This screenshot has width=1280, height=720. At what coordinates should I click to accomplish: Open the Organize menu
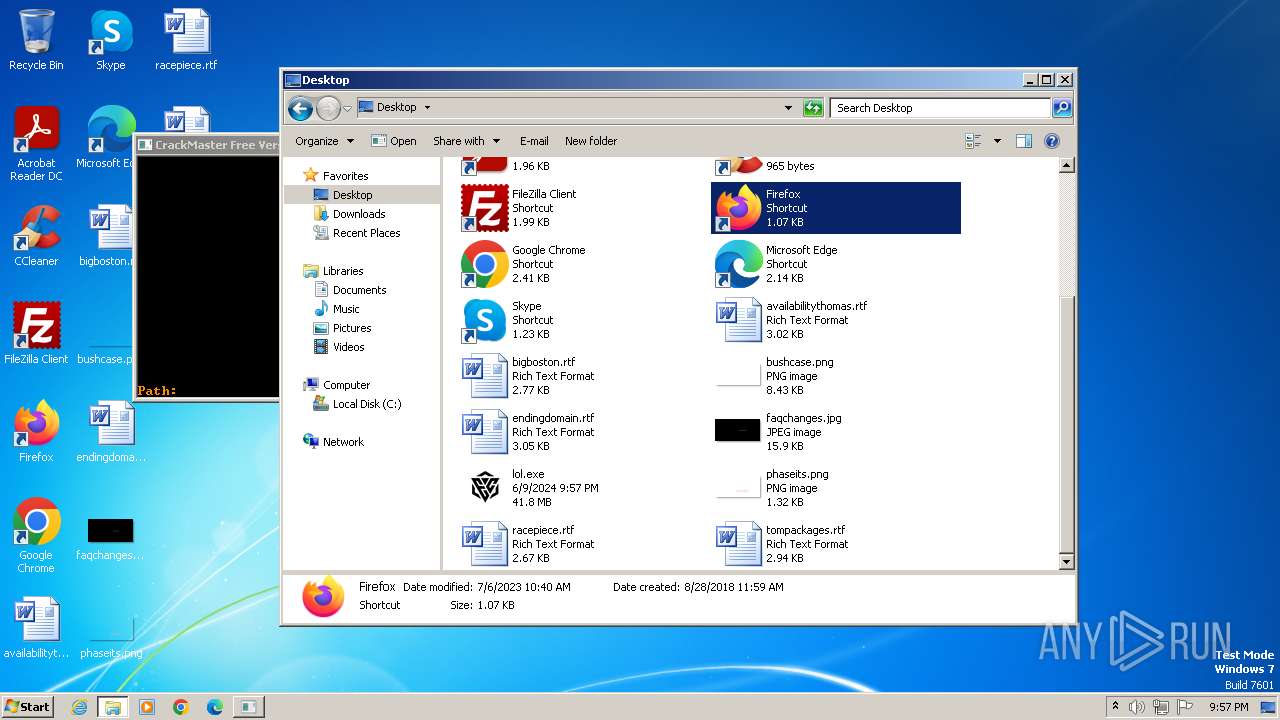click(324, 141)
